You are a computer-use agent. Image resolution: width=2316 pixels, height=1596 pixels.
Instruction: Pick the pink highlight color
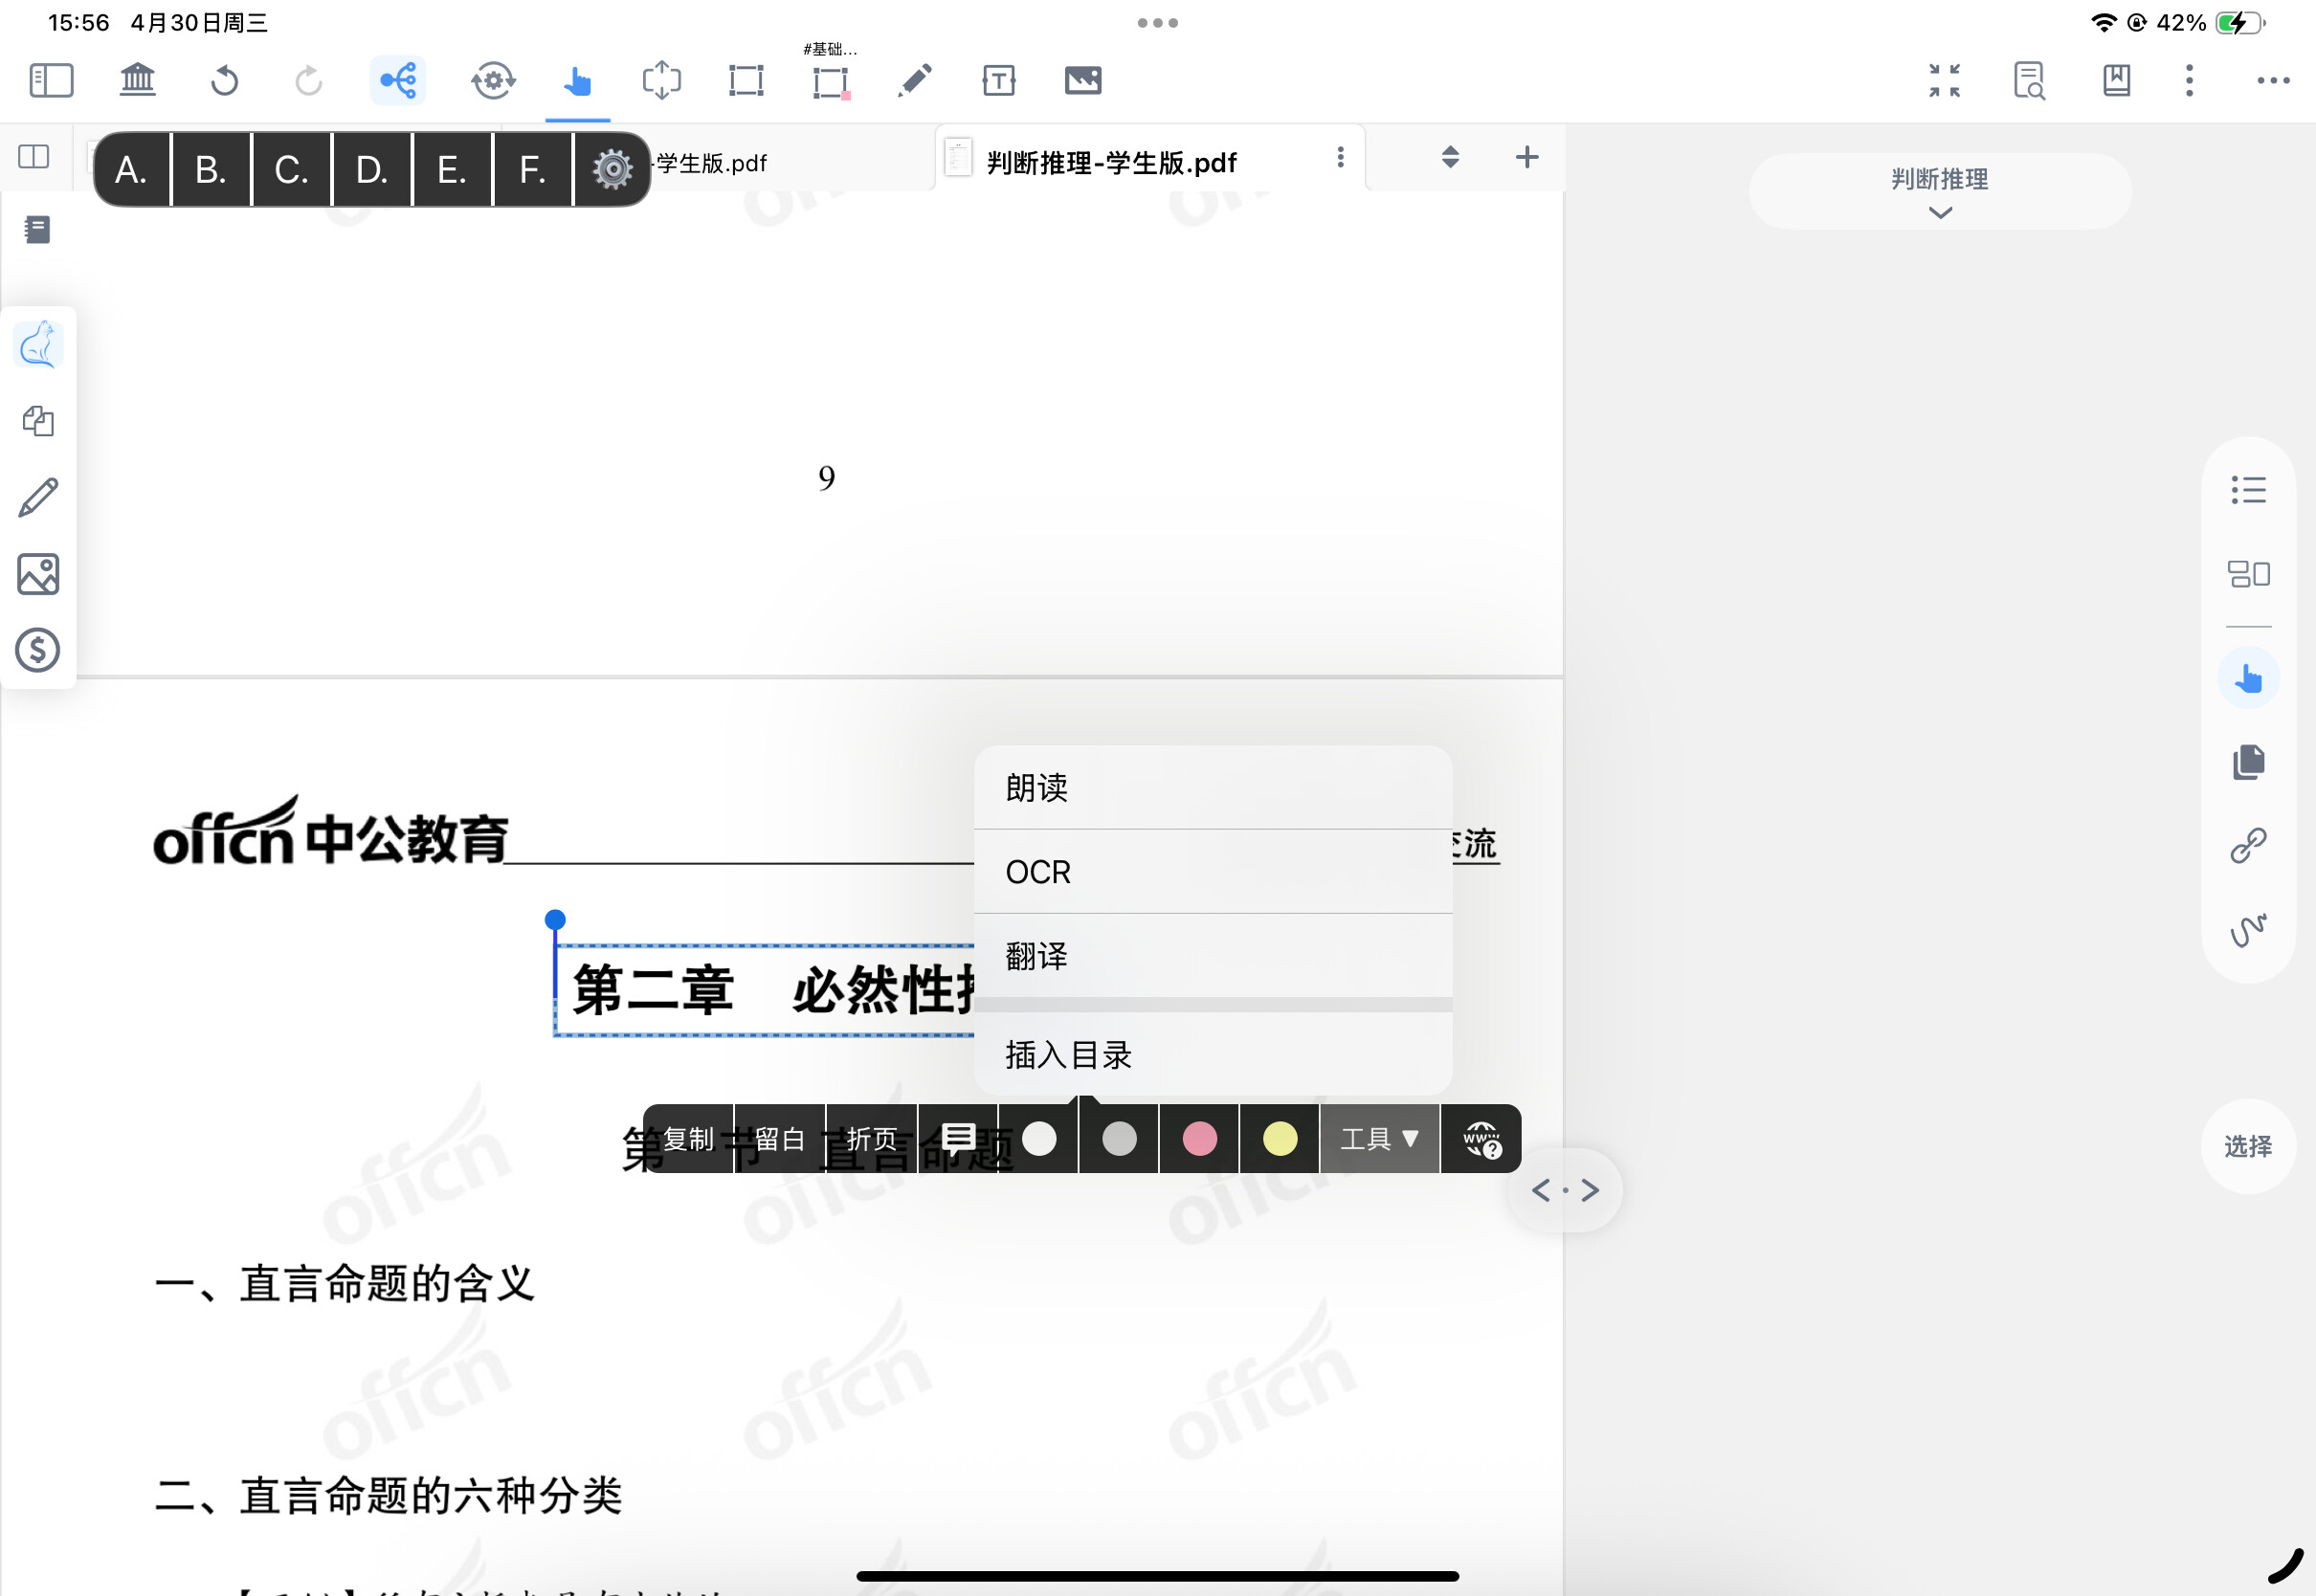[1199, 1139]
